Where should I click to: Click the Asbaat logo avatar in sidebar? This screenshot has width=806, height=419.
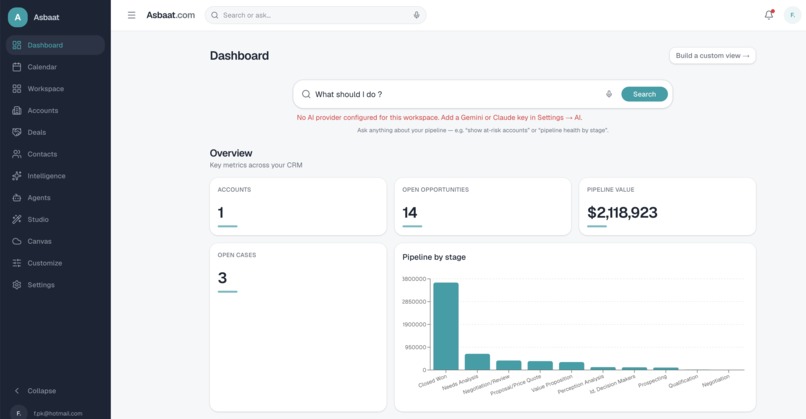click(x=17, y=17)
